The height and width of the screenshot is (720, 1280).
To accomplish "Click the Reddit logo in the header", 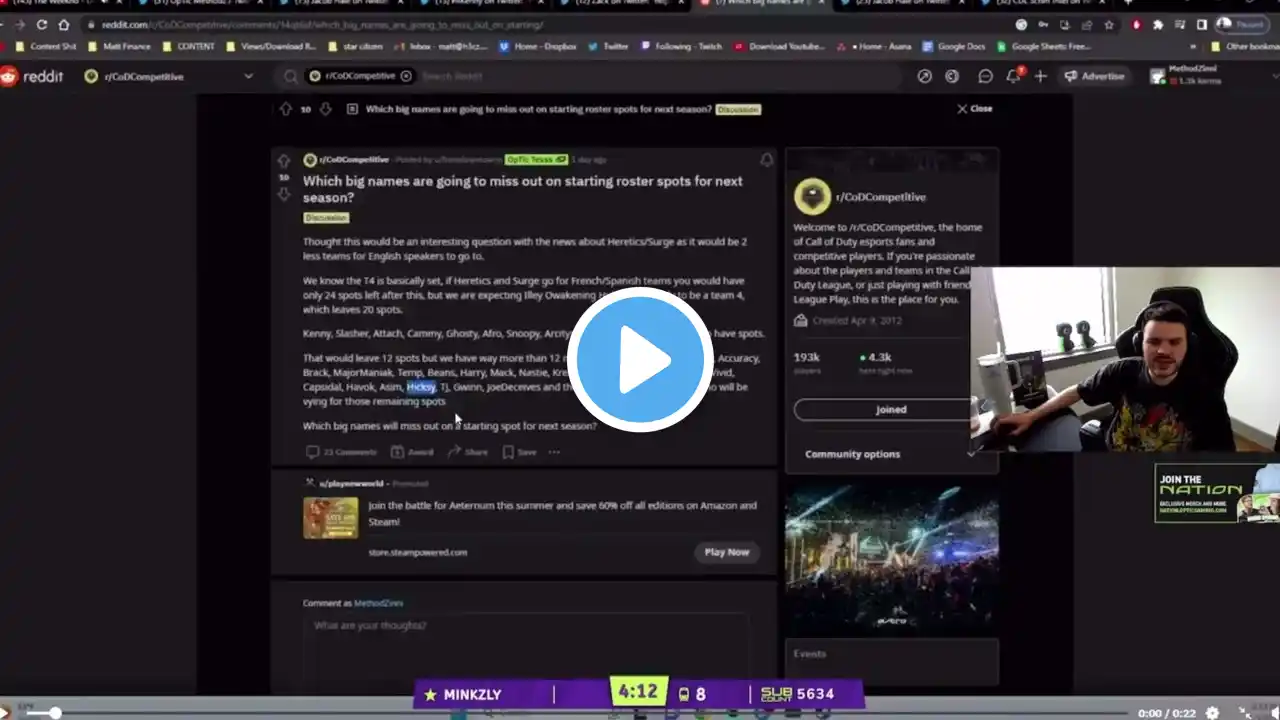I will point(32,76).
